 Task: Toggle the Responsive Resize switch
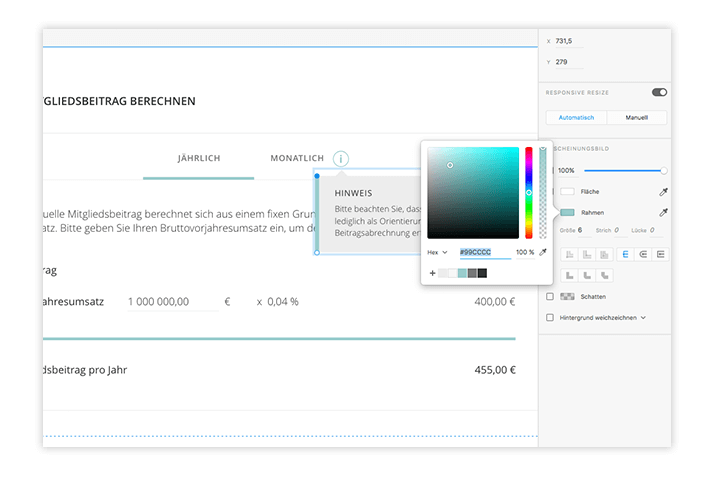click(659, 92)
